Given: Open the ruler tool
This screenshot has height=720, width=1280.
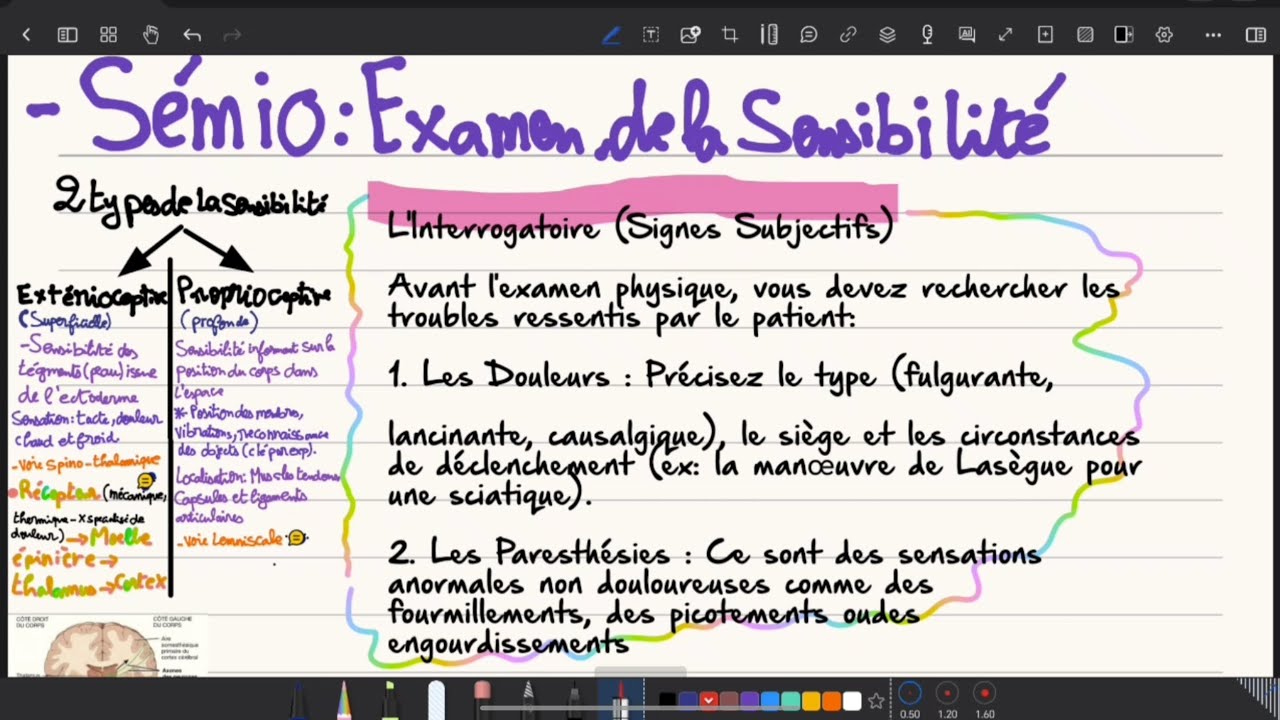Looking at the screenshot, I should (x=769, y=35).
